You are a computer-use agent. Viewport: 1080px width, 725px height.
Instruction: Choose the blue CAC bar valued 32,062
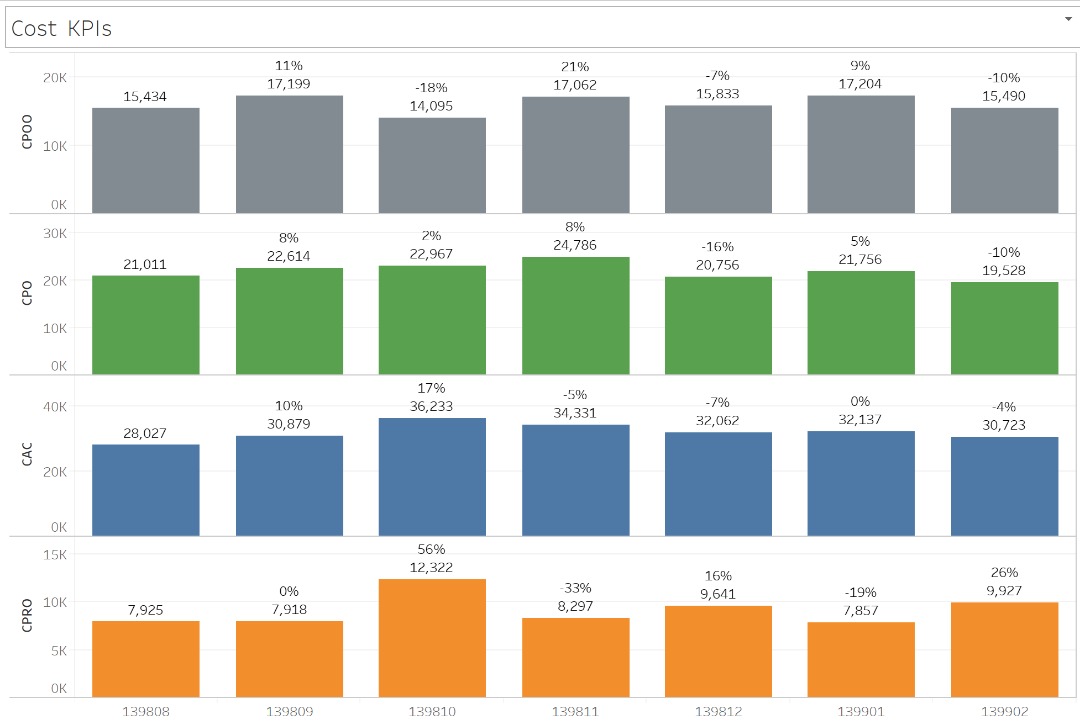tap(718, 483)
